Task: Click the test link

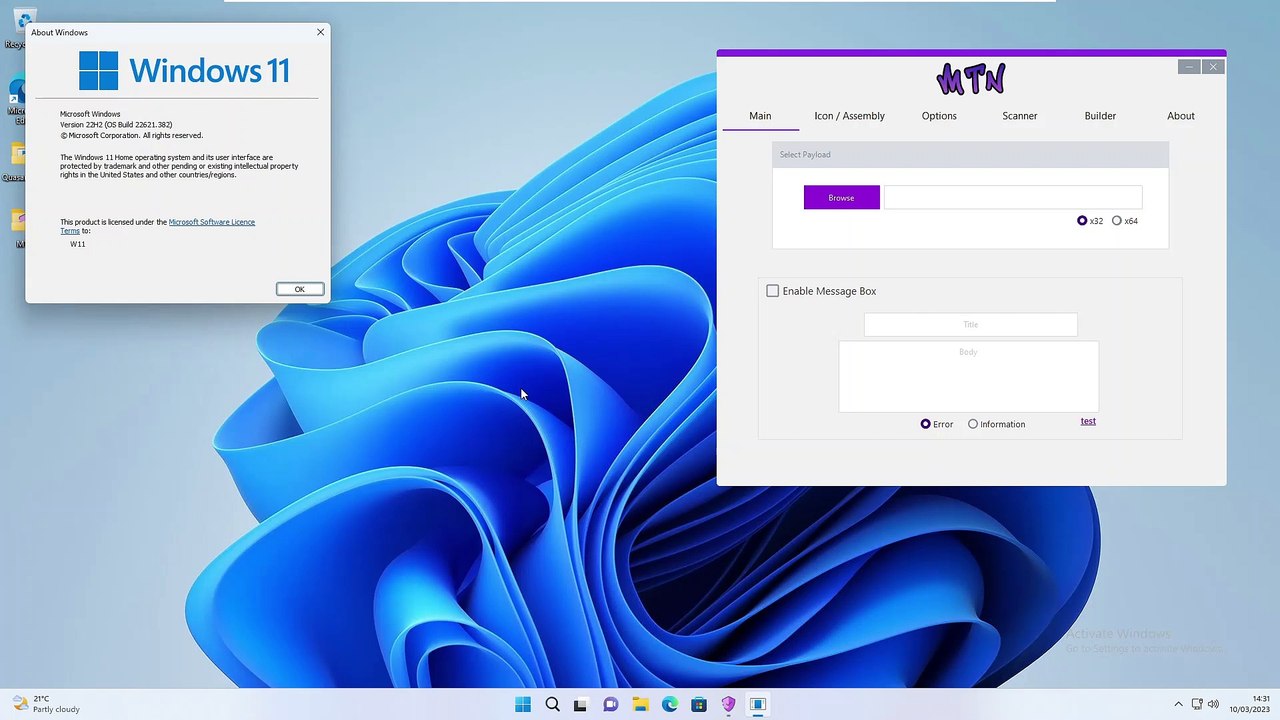Action: pyautogui.click(x=1088, y=421)
